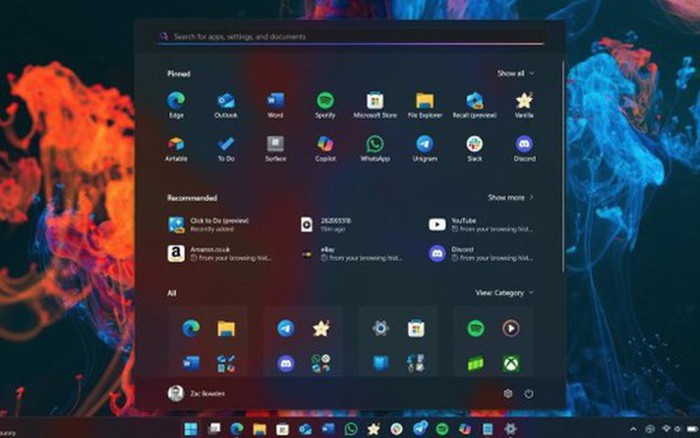Open Edge from the Pinned apps
Image resolution: width=700 pixels, height=438 pixels.
pos(176,104)
